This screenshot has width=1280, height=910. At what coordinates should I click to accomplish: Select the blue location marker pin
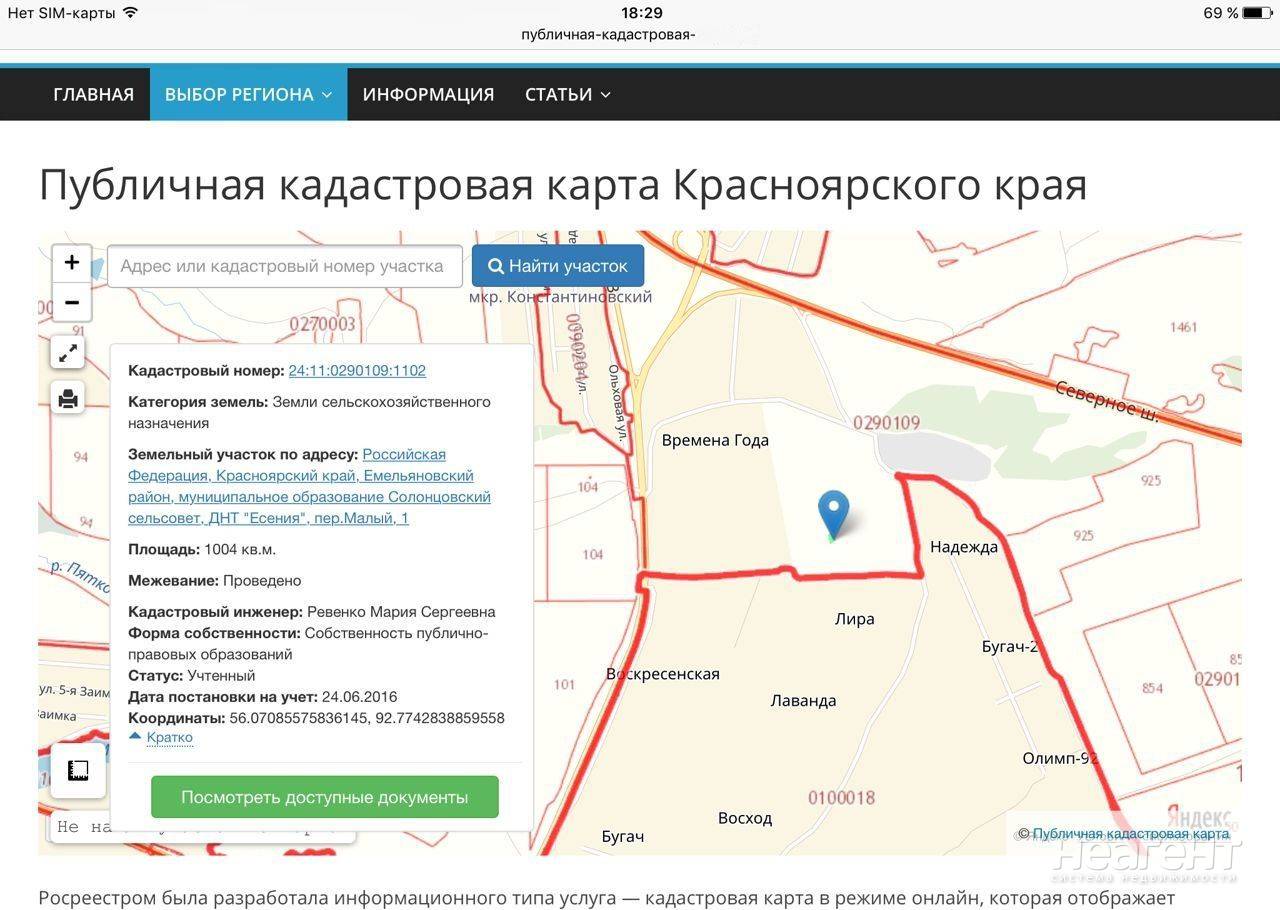833,516
